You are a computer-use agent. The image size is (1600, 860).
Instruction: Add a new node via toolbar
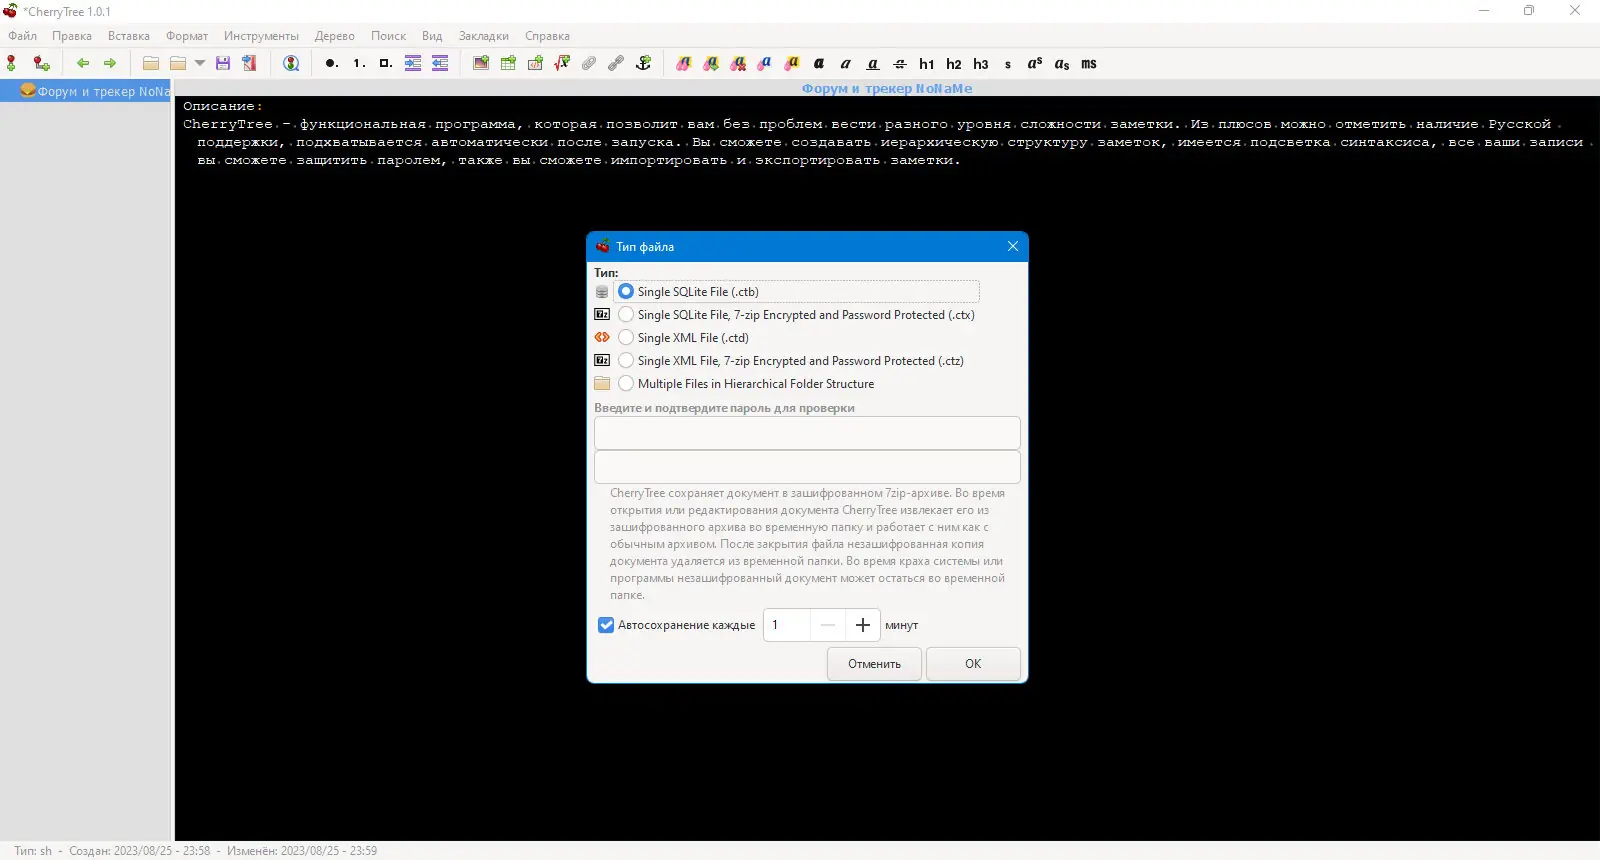pyautogui.click(x=12, y=63)
